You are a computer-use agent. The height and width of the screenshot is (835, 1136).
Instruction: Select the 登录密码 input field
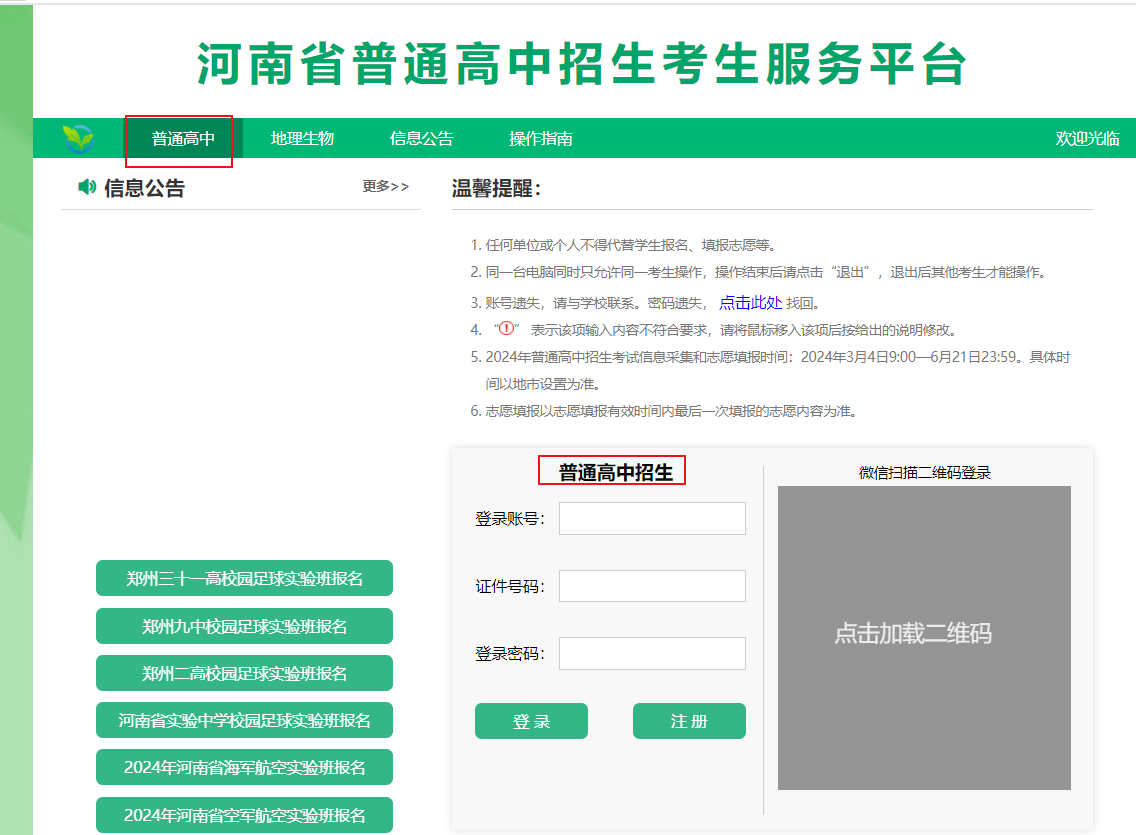652,653
